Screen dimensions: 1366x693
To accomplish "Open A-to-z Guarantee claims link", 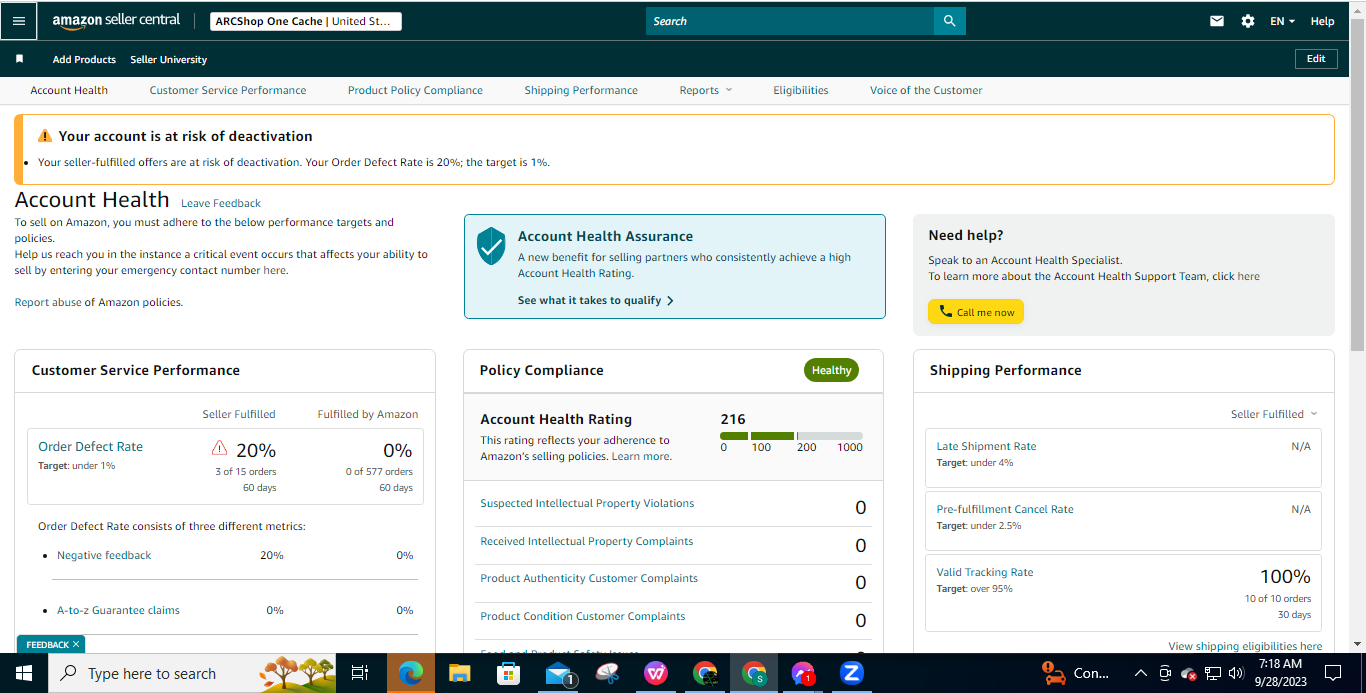I will coord(118,610).
